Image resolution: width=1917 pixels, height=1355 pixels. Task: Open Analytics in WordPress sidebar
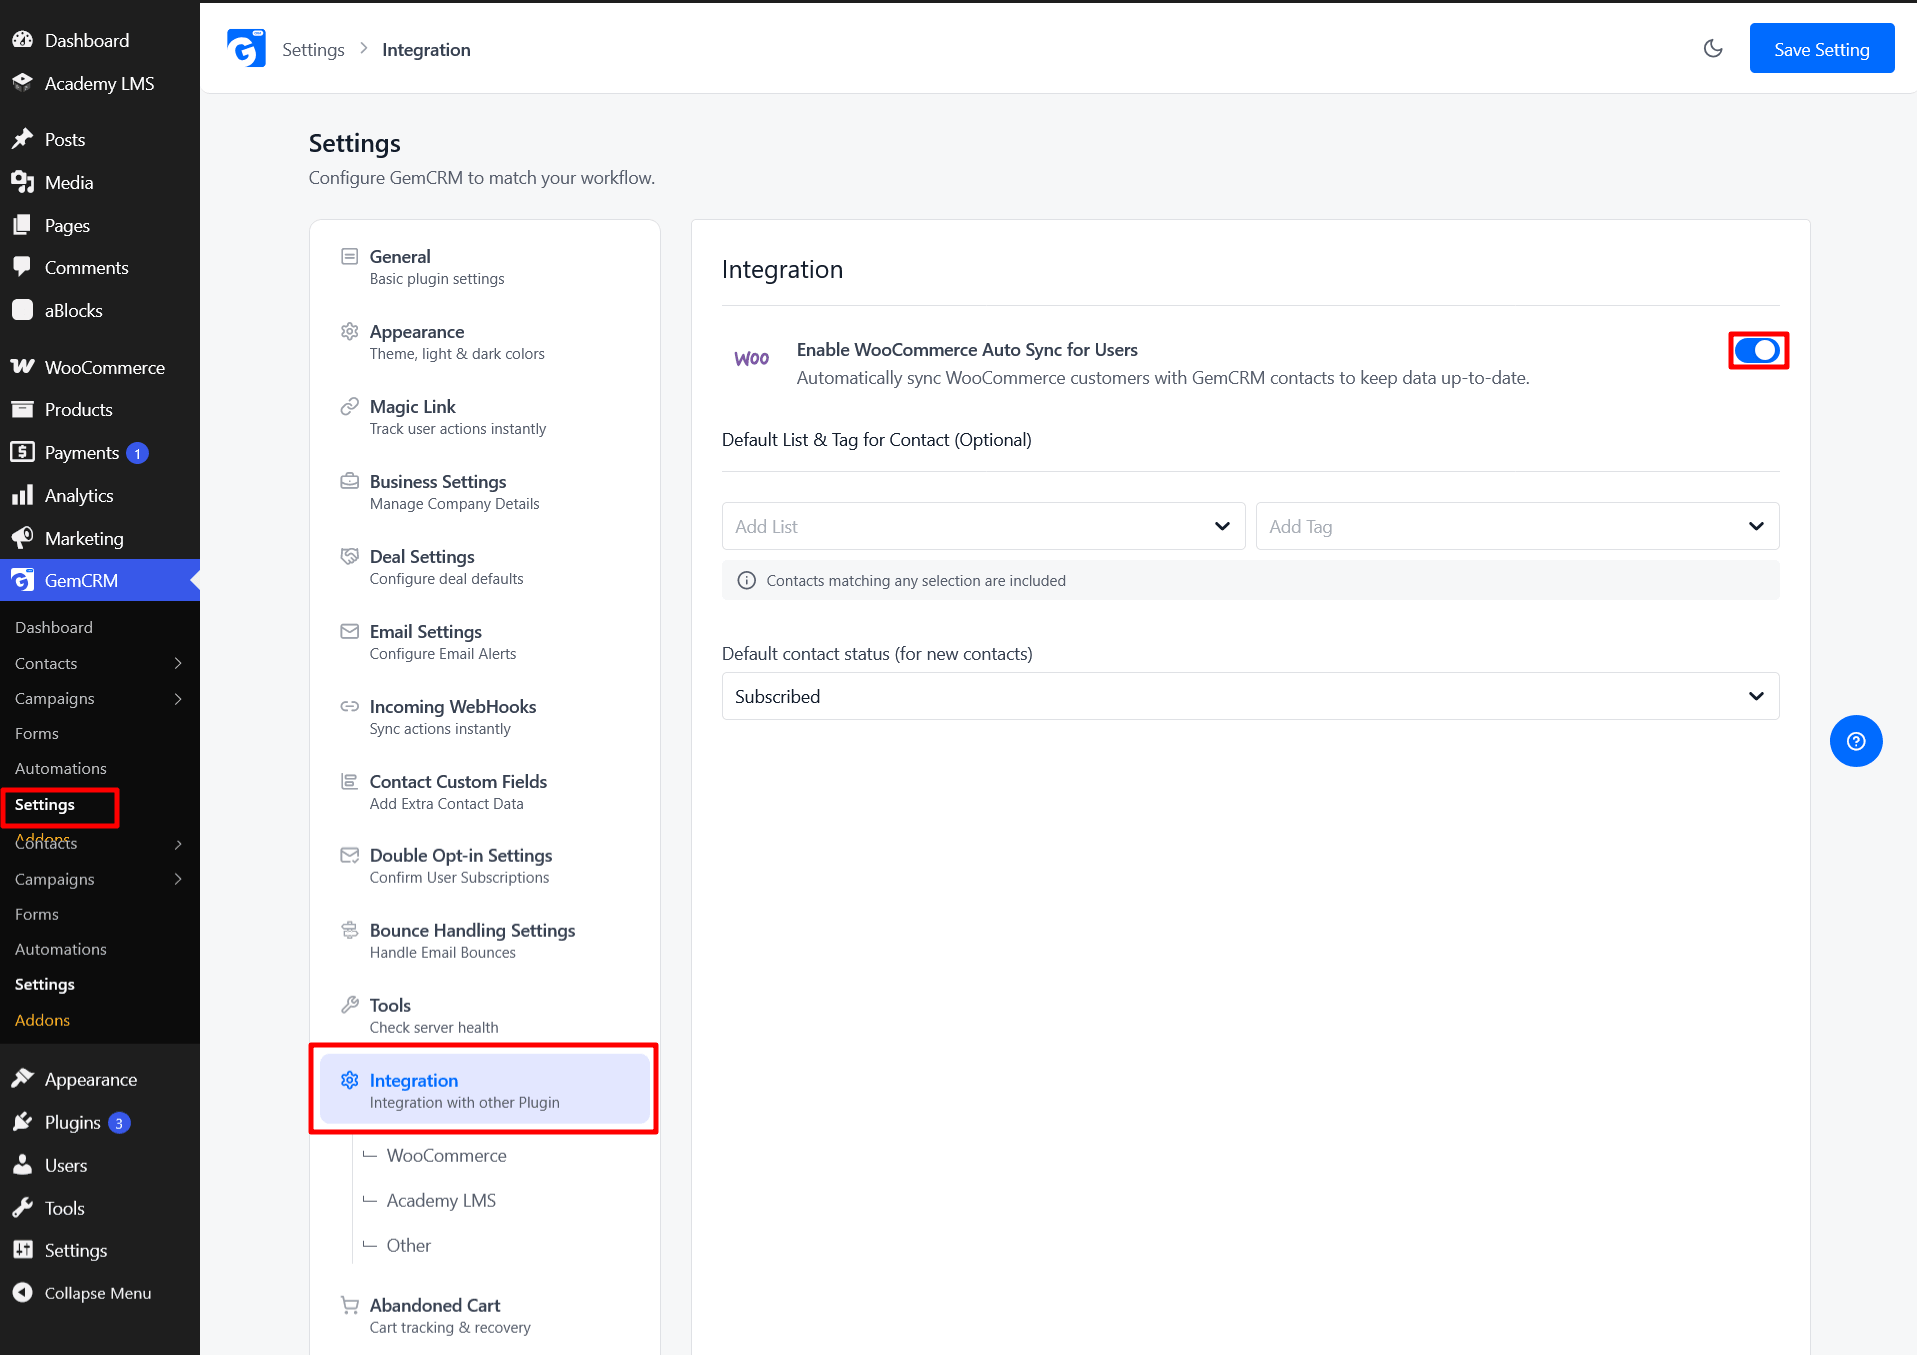(79, 495)
